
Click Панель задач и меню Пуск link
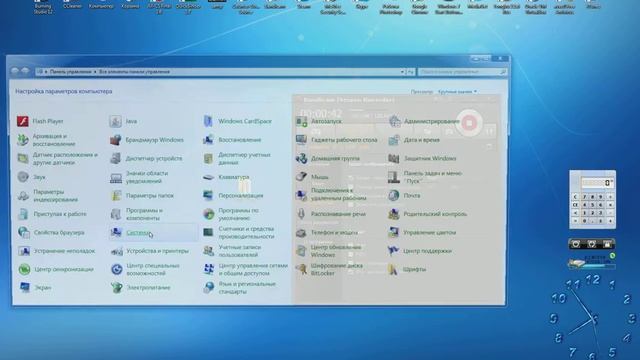click(432, 177)
